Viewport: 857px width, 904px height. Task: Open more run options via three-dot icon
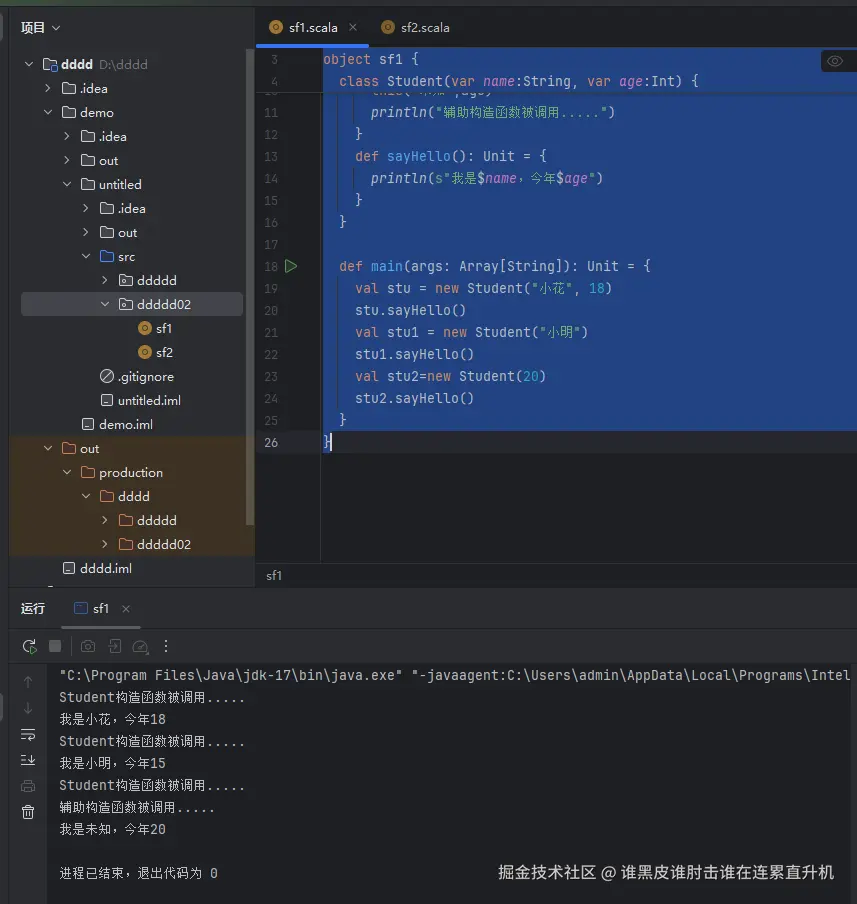click(166, 646)
